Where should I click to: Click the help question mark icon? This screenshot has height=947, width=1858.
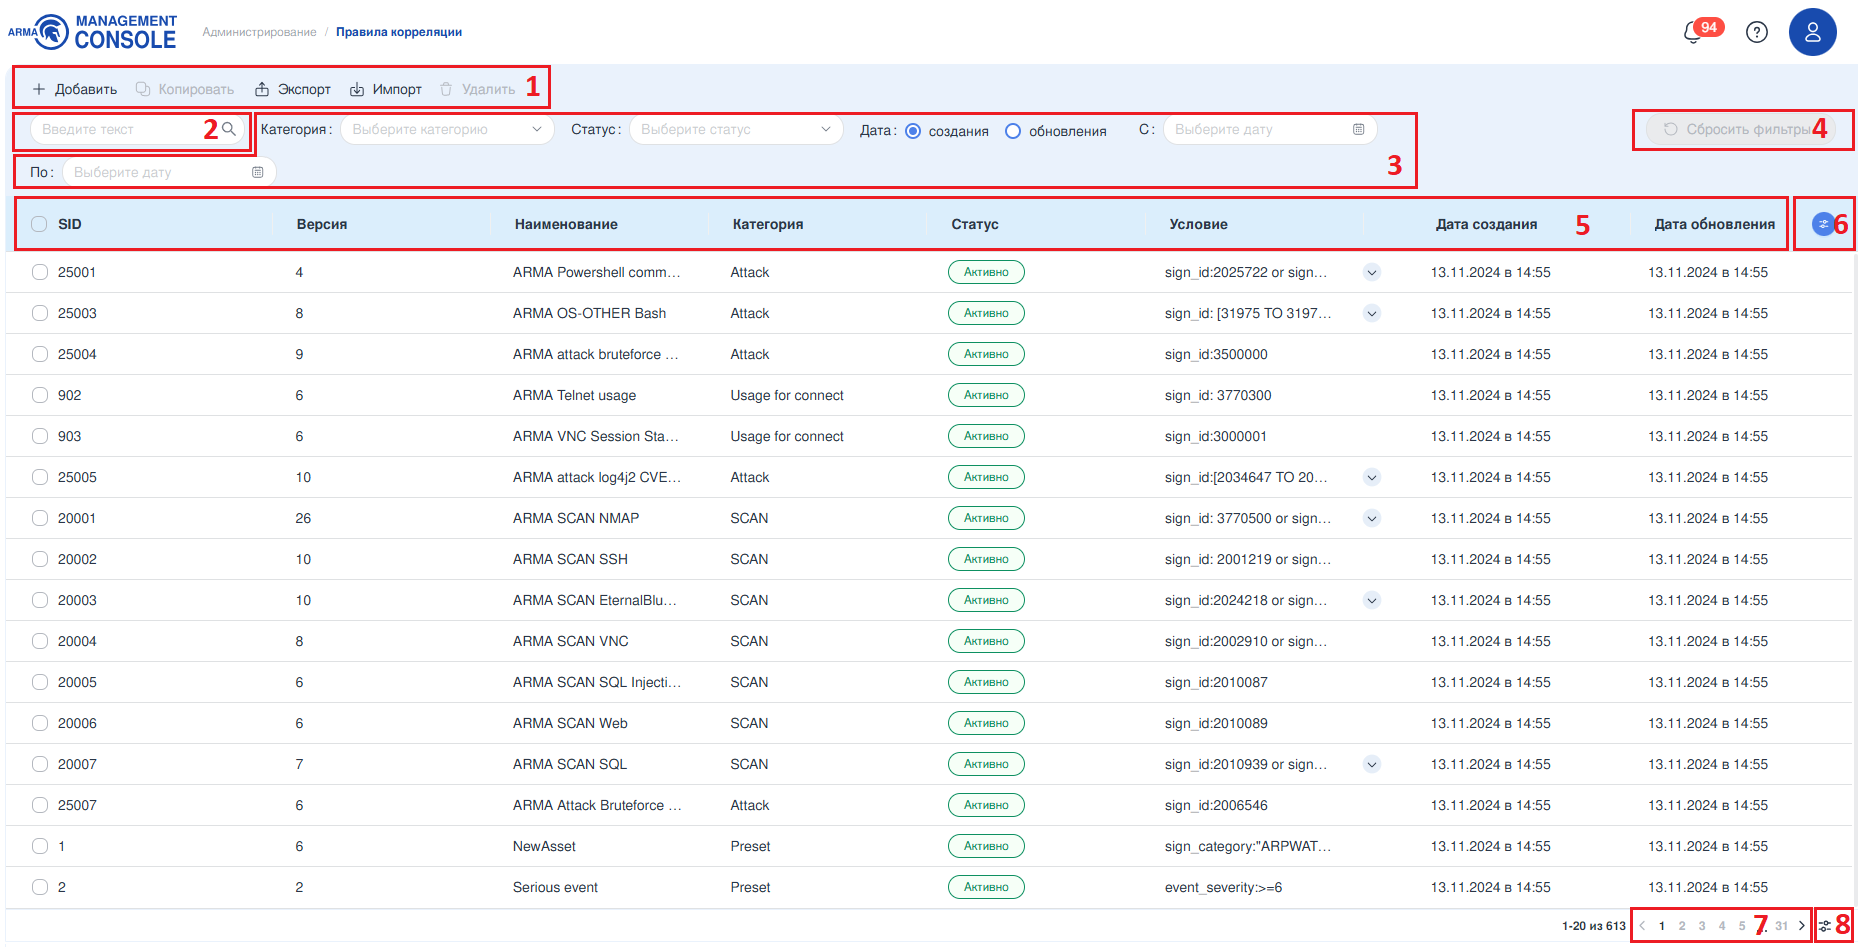(x=1756, y=32)
